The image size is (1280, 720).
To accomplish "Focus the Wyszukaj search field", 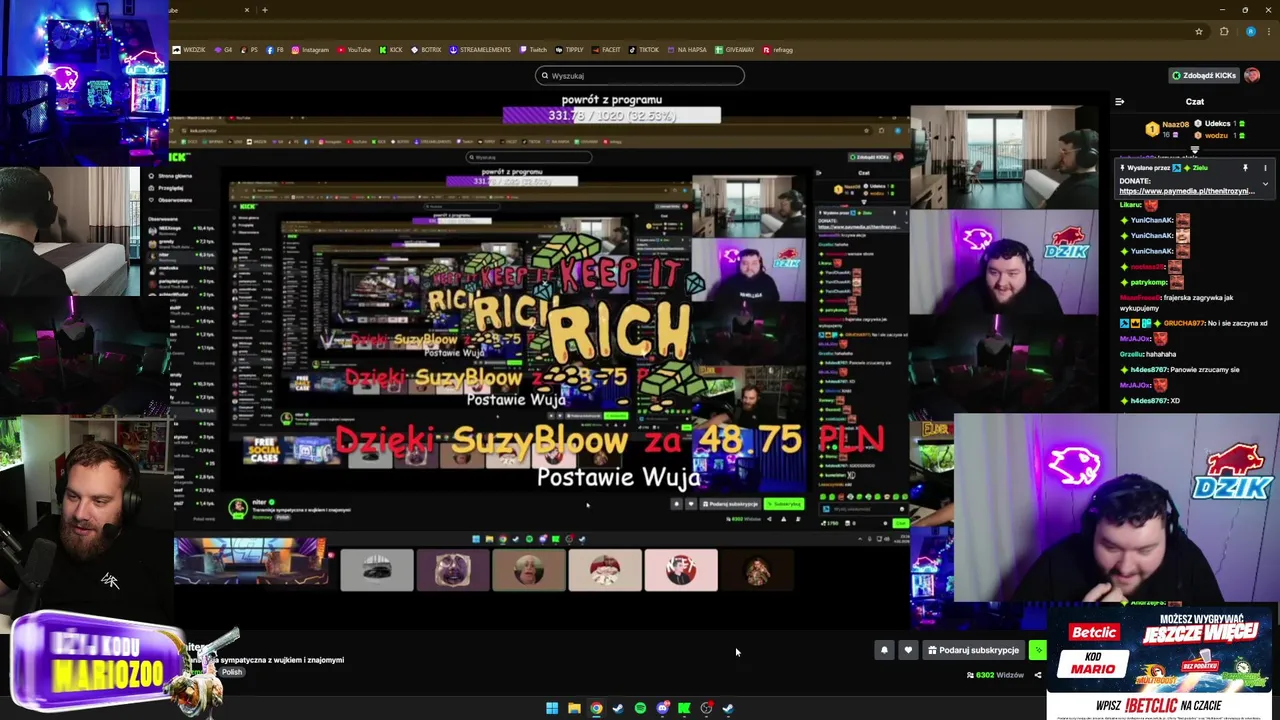I will (x=640, y=75).
